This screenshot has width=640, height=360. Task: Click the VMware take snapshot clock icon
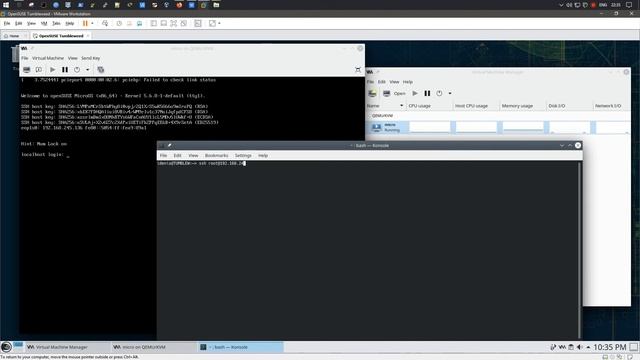coord(119,23)
